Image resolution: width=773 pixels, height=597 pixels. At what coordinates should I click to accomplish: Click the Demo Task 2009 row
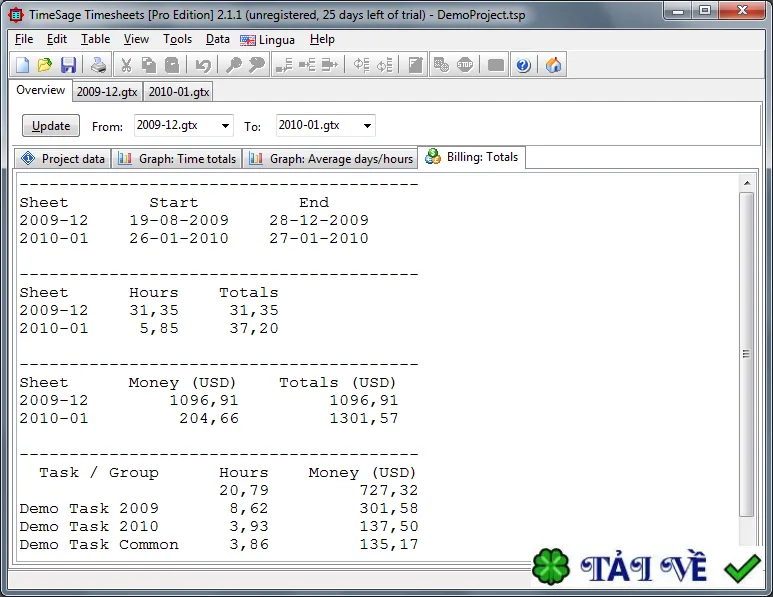pyautogui.click(x=218, y=508)
